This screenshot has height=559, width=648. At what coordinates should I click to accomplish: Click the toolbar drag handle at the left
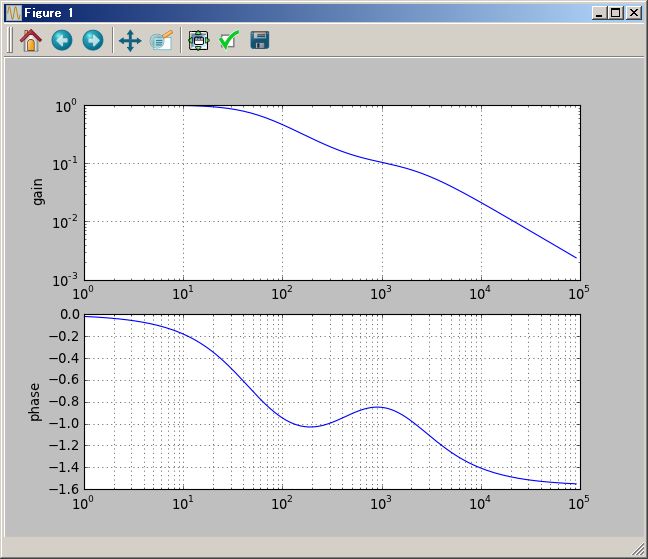point(10,40)
